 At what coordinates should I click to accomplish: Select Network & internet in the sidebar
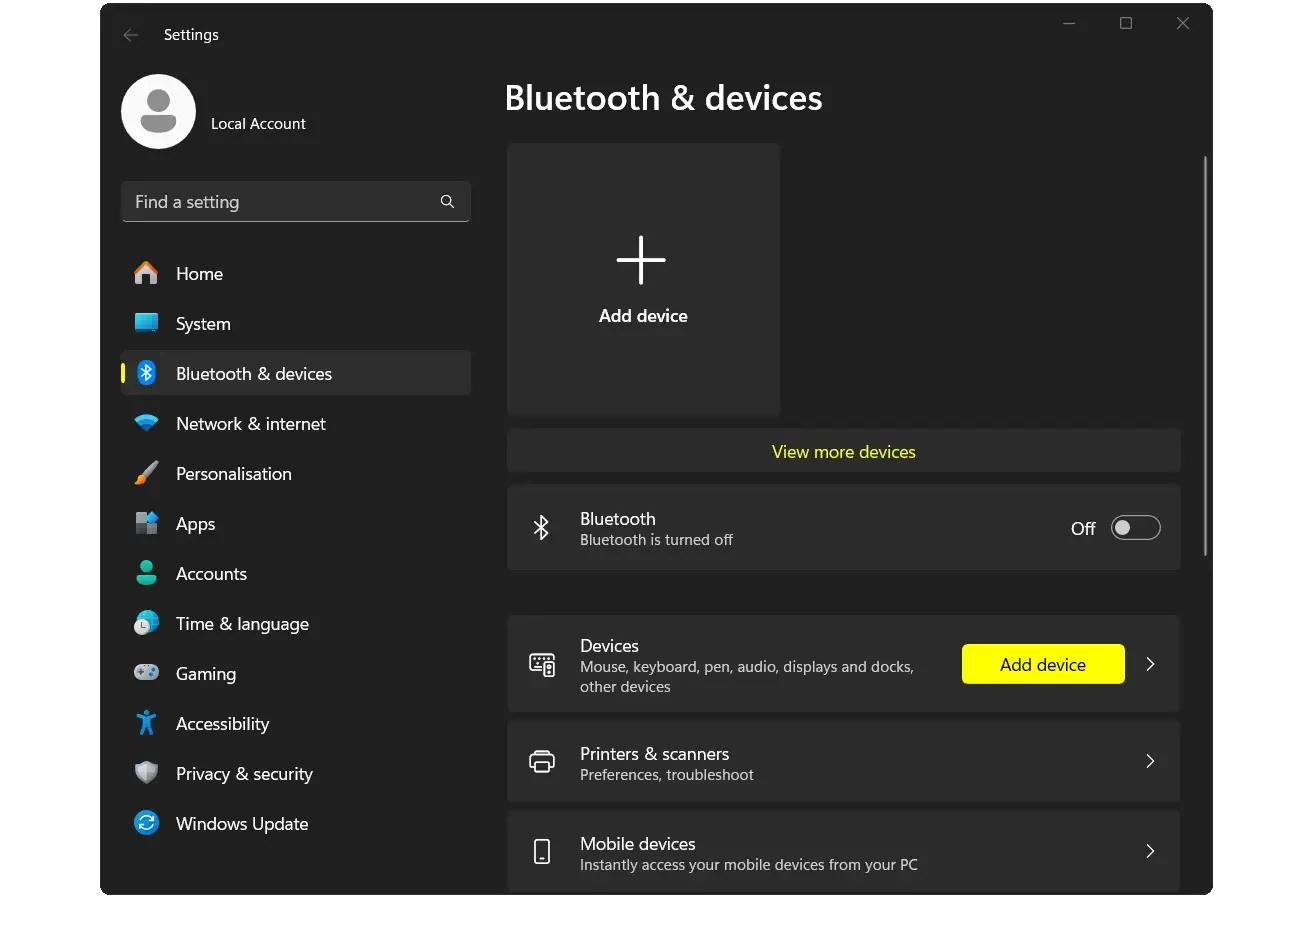(x=296, y=423)
